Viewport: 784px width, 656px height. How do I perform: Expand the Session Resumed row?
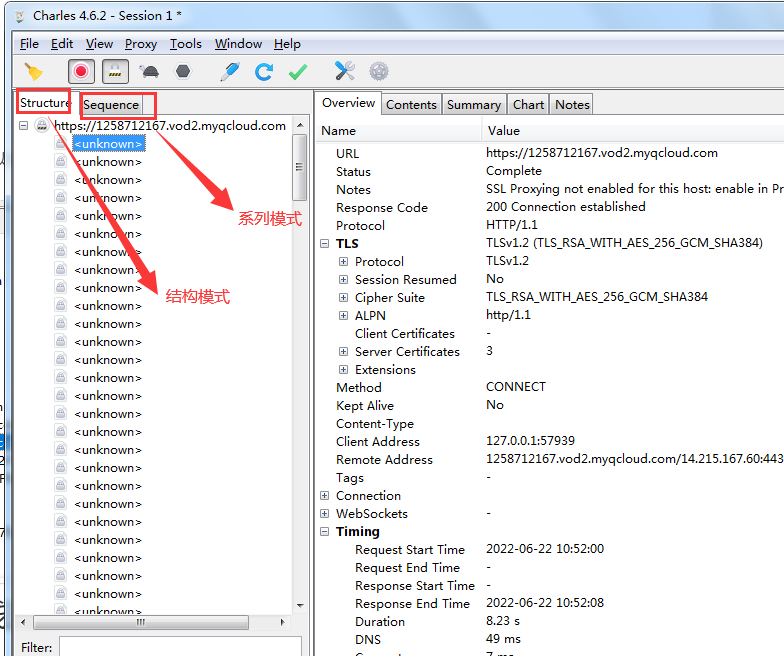tap(344, 280)
